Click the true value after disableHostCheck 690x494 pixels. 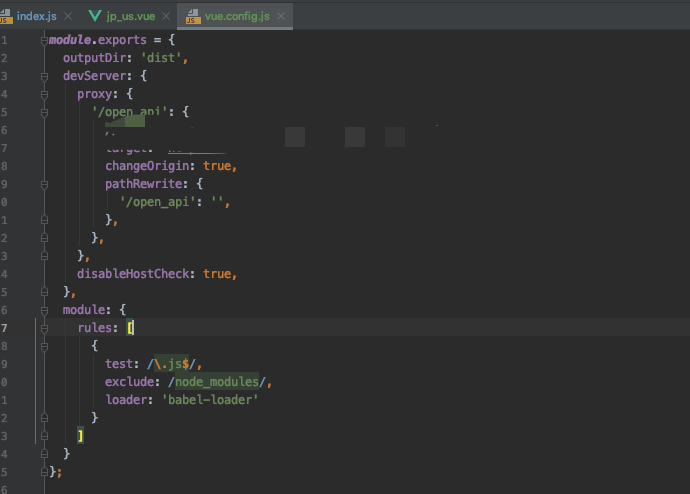[x=217, y=274]
